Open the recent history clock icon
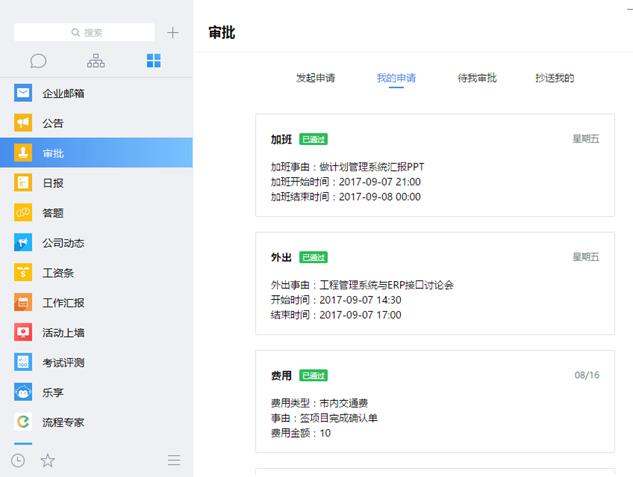This screenshot has width=633, height=477. pos(18,460)
